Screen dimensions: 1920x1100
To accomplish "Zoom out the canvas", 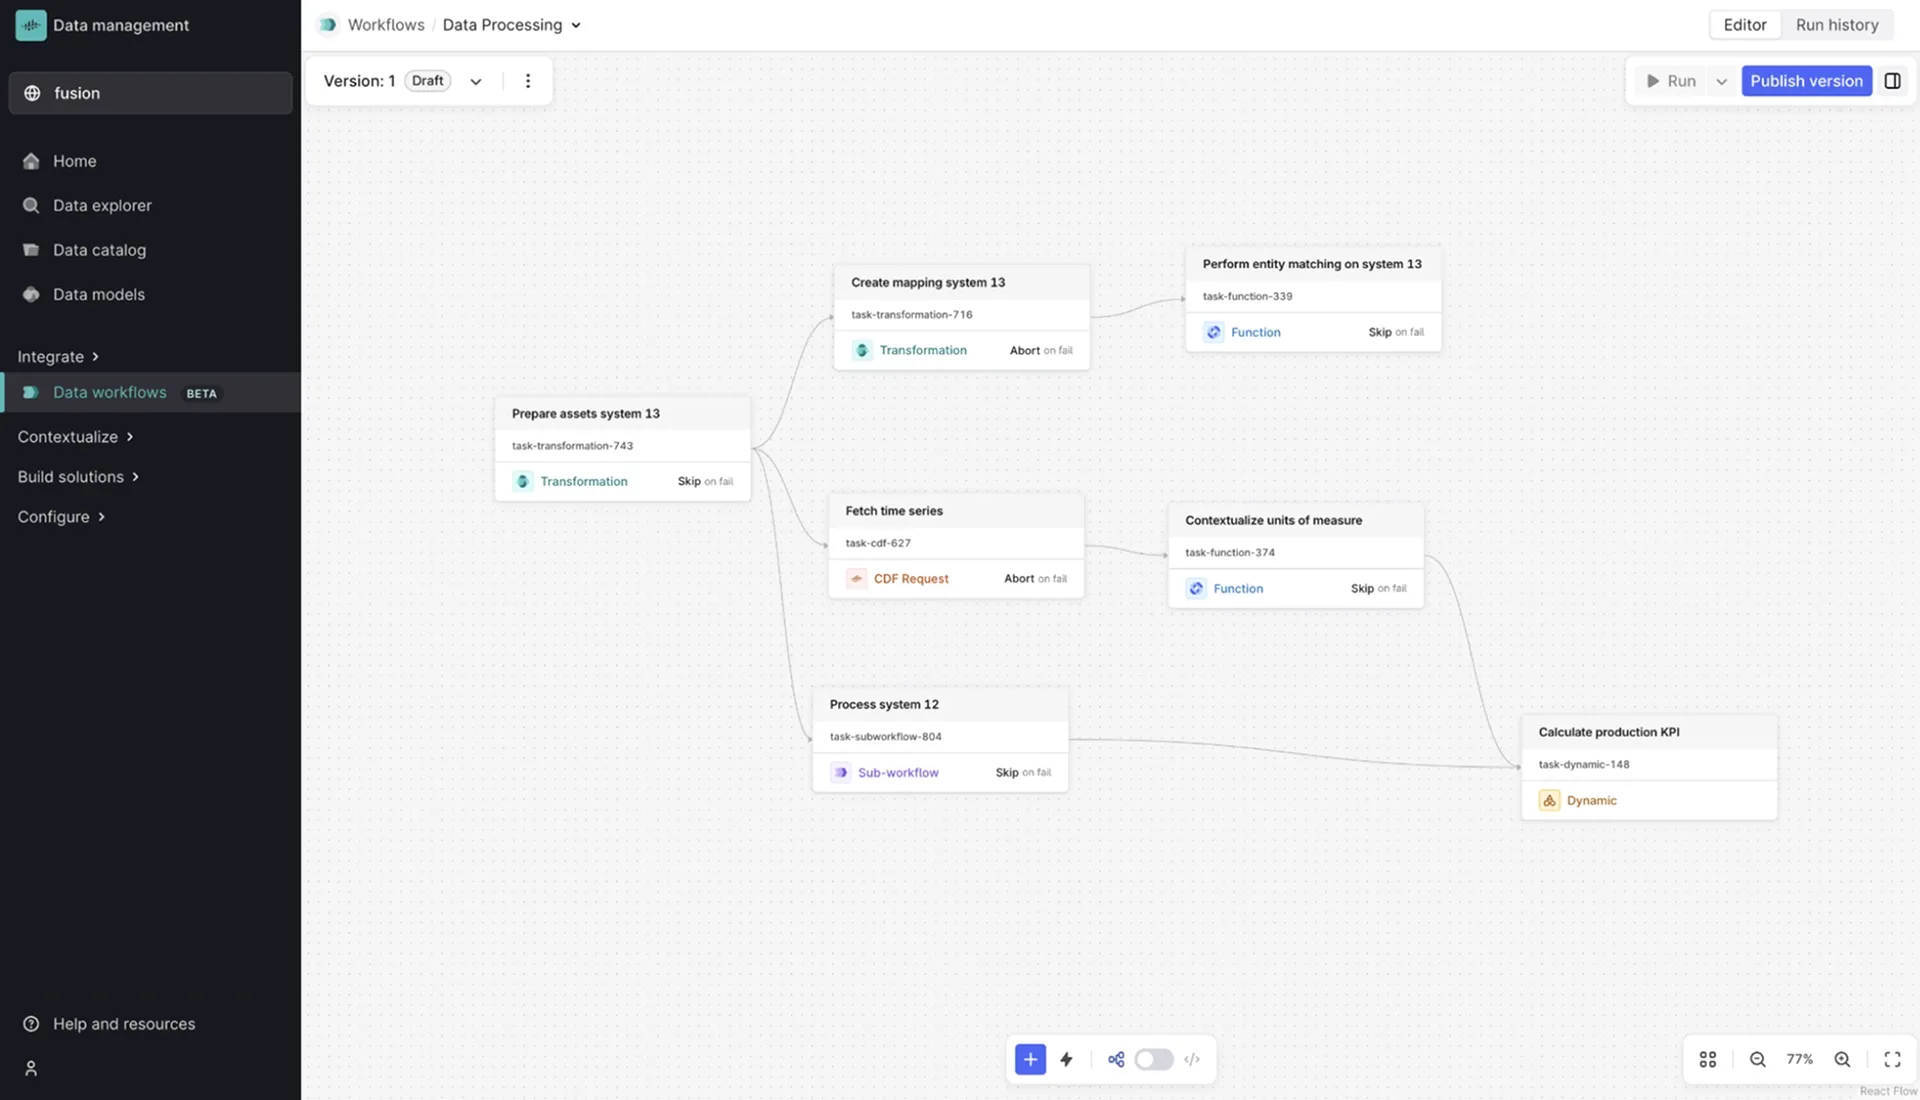I will coord(1757,1059).
